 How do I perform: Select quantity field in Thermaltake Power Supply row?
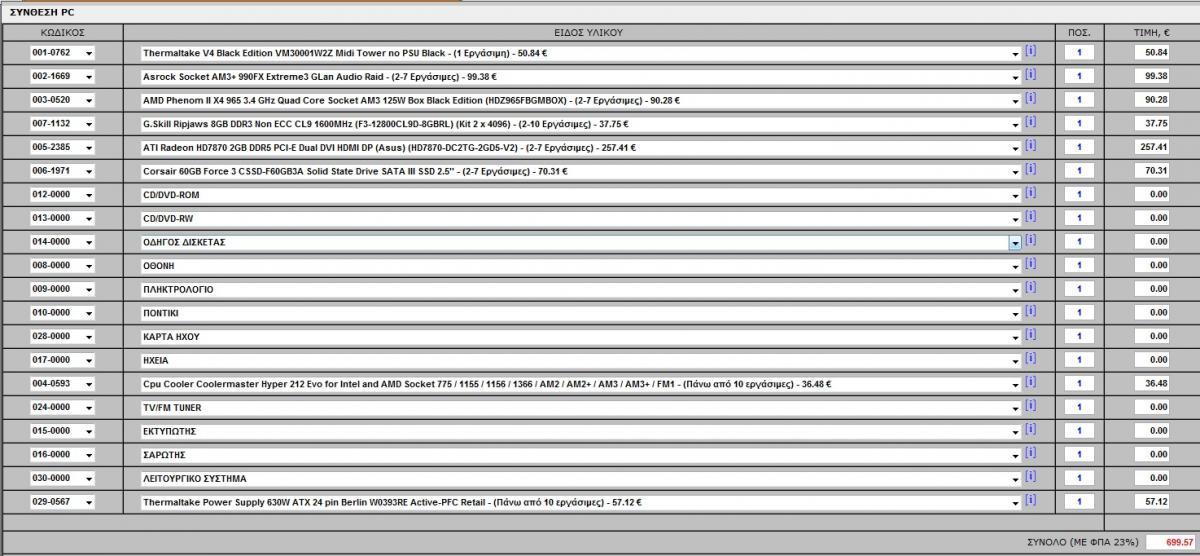pyautogui.click(x=1079, y=502)
